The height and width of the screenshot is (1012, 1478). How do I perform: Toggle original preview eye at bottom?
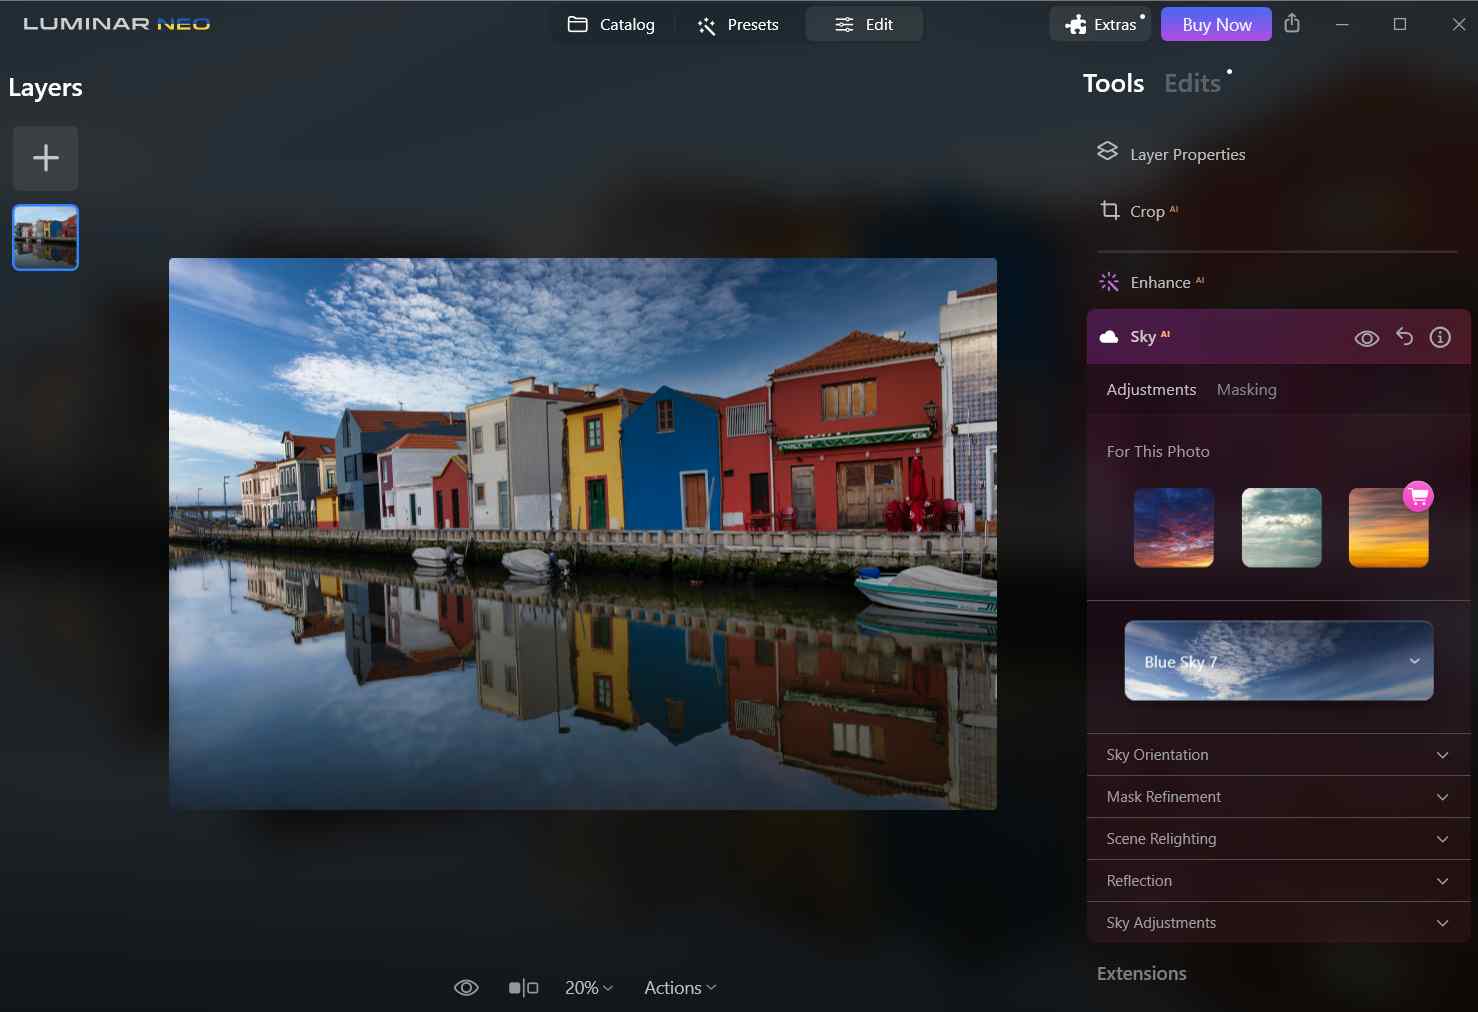coord(466,988)
